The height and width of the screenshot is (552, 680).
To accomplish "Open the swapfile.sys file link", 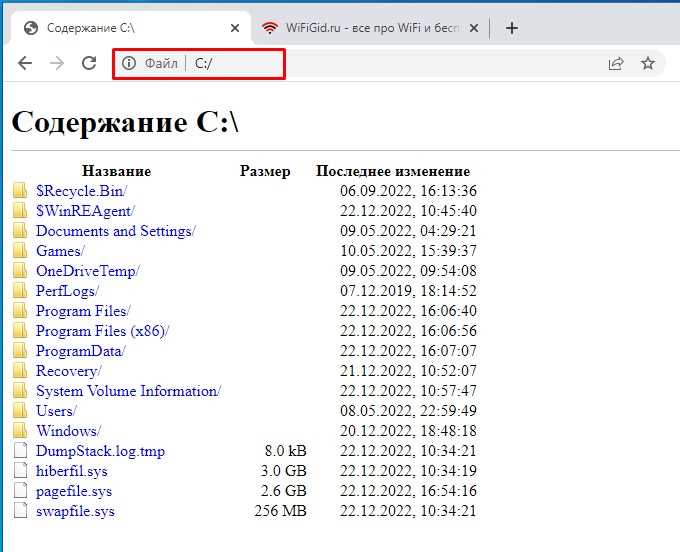I will point(75,510).
